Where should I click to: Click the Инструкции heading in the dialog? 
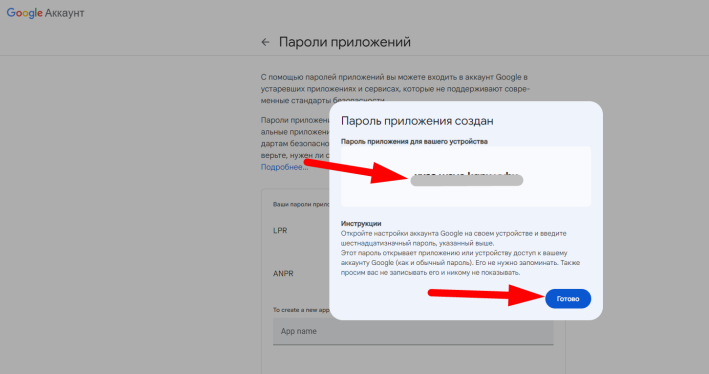[361, 223]
